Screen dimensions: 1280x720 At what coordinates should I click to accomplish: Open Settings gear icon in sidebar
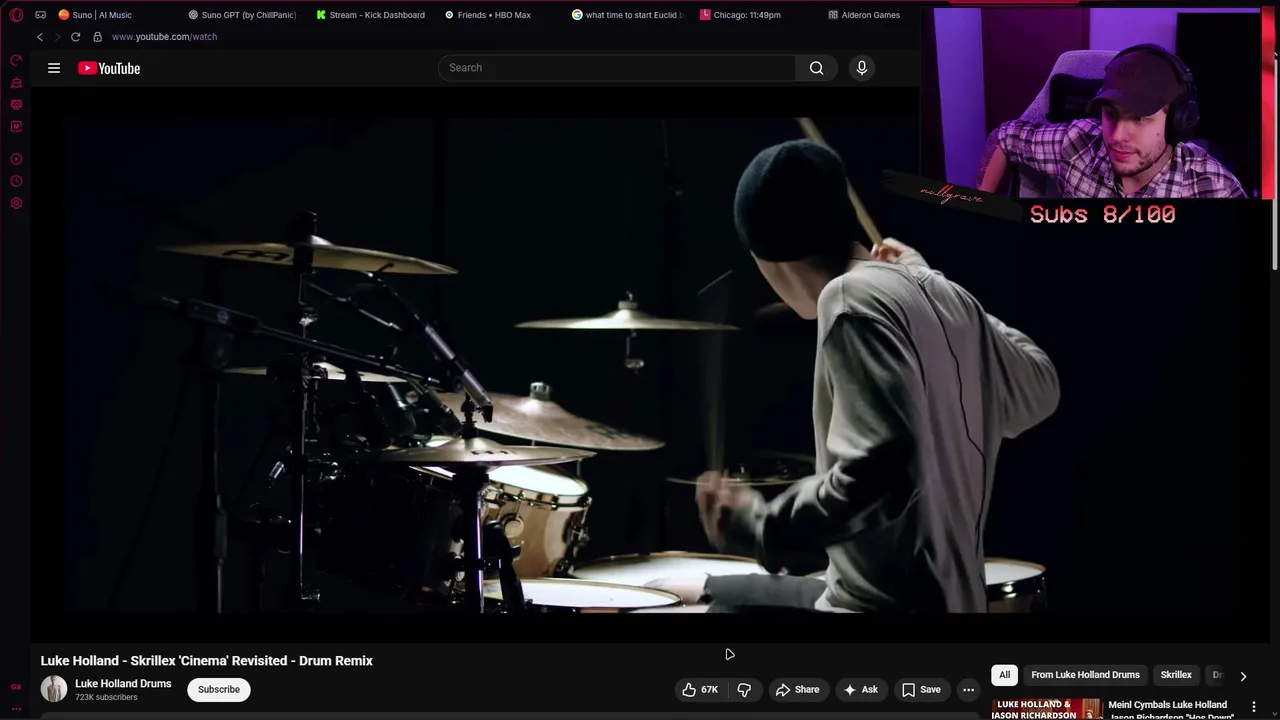[16, 203]
